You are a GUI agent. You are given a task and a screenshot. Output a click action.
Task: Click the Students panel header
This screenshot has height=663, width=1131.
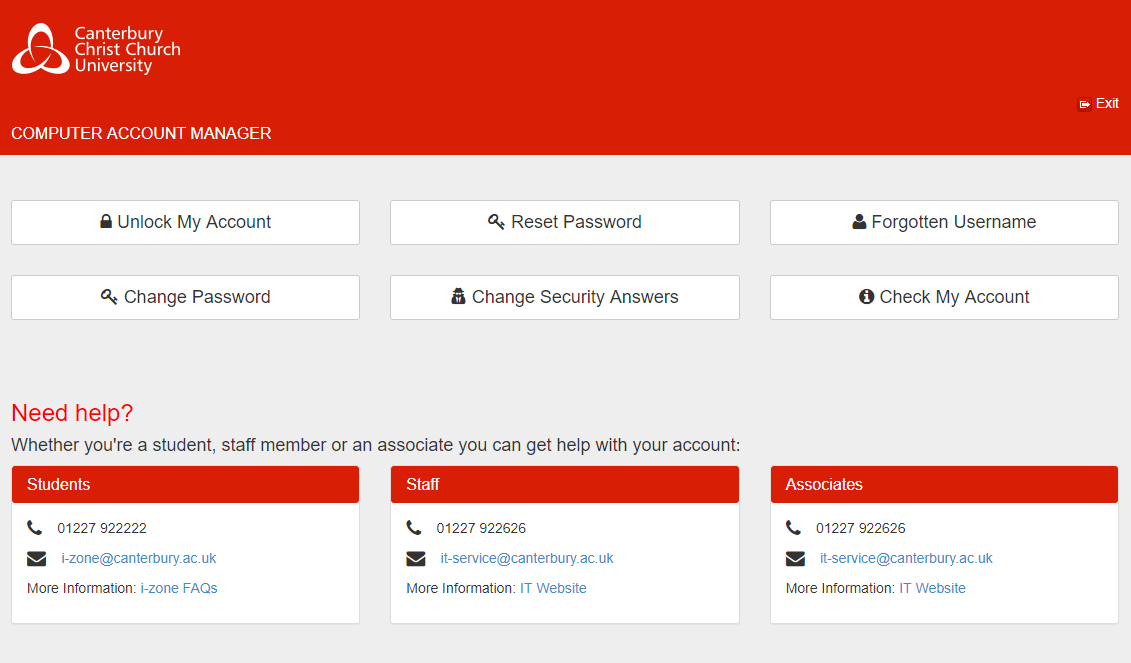(x=185, y=484)
